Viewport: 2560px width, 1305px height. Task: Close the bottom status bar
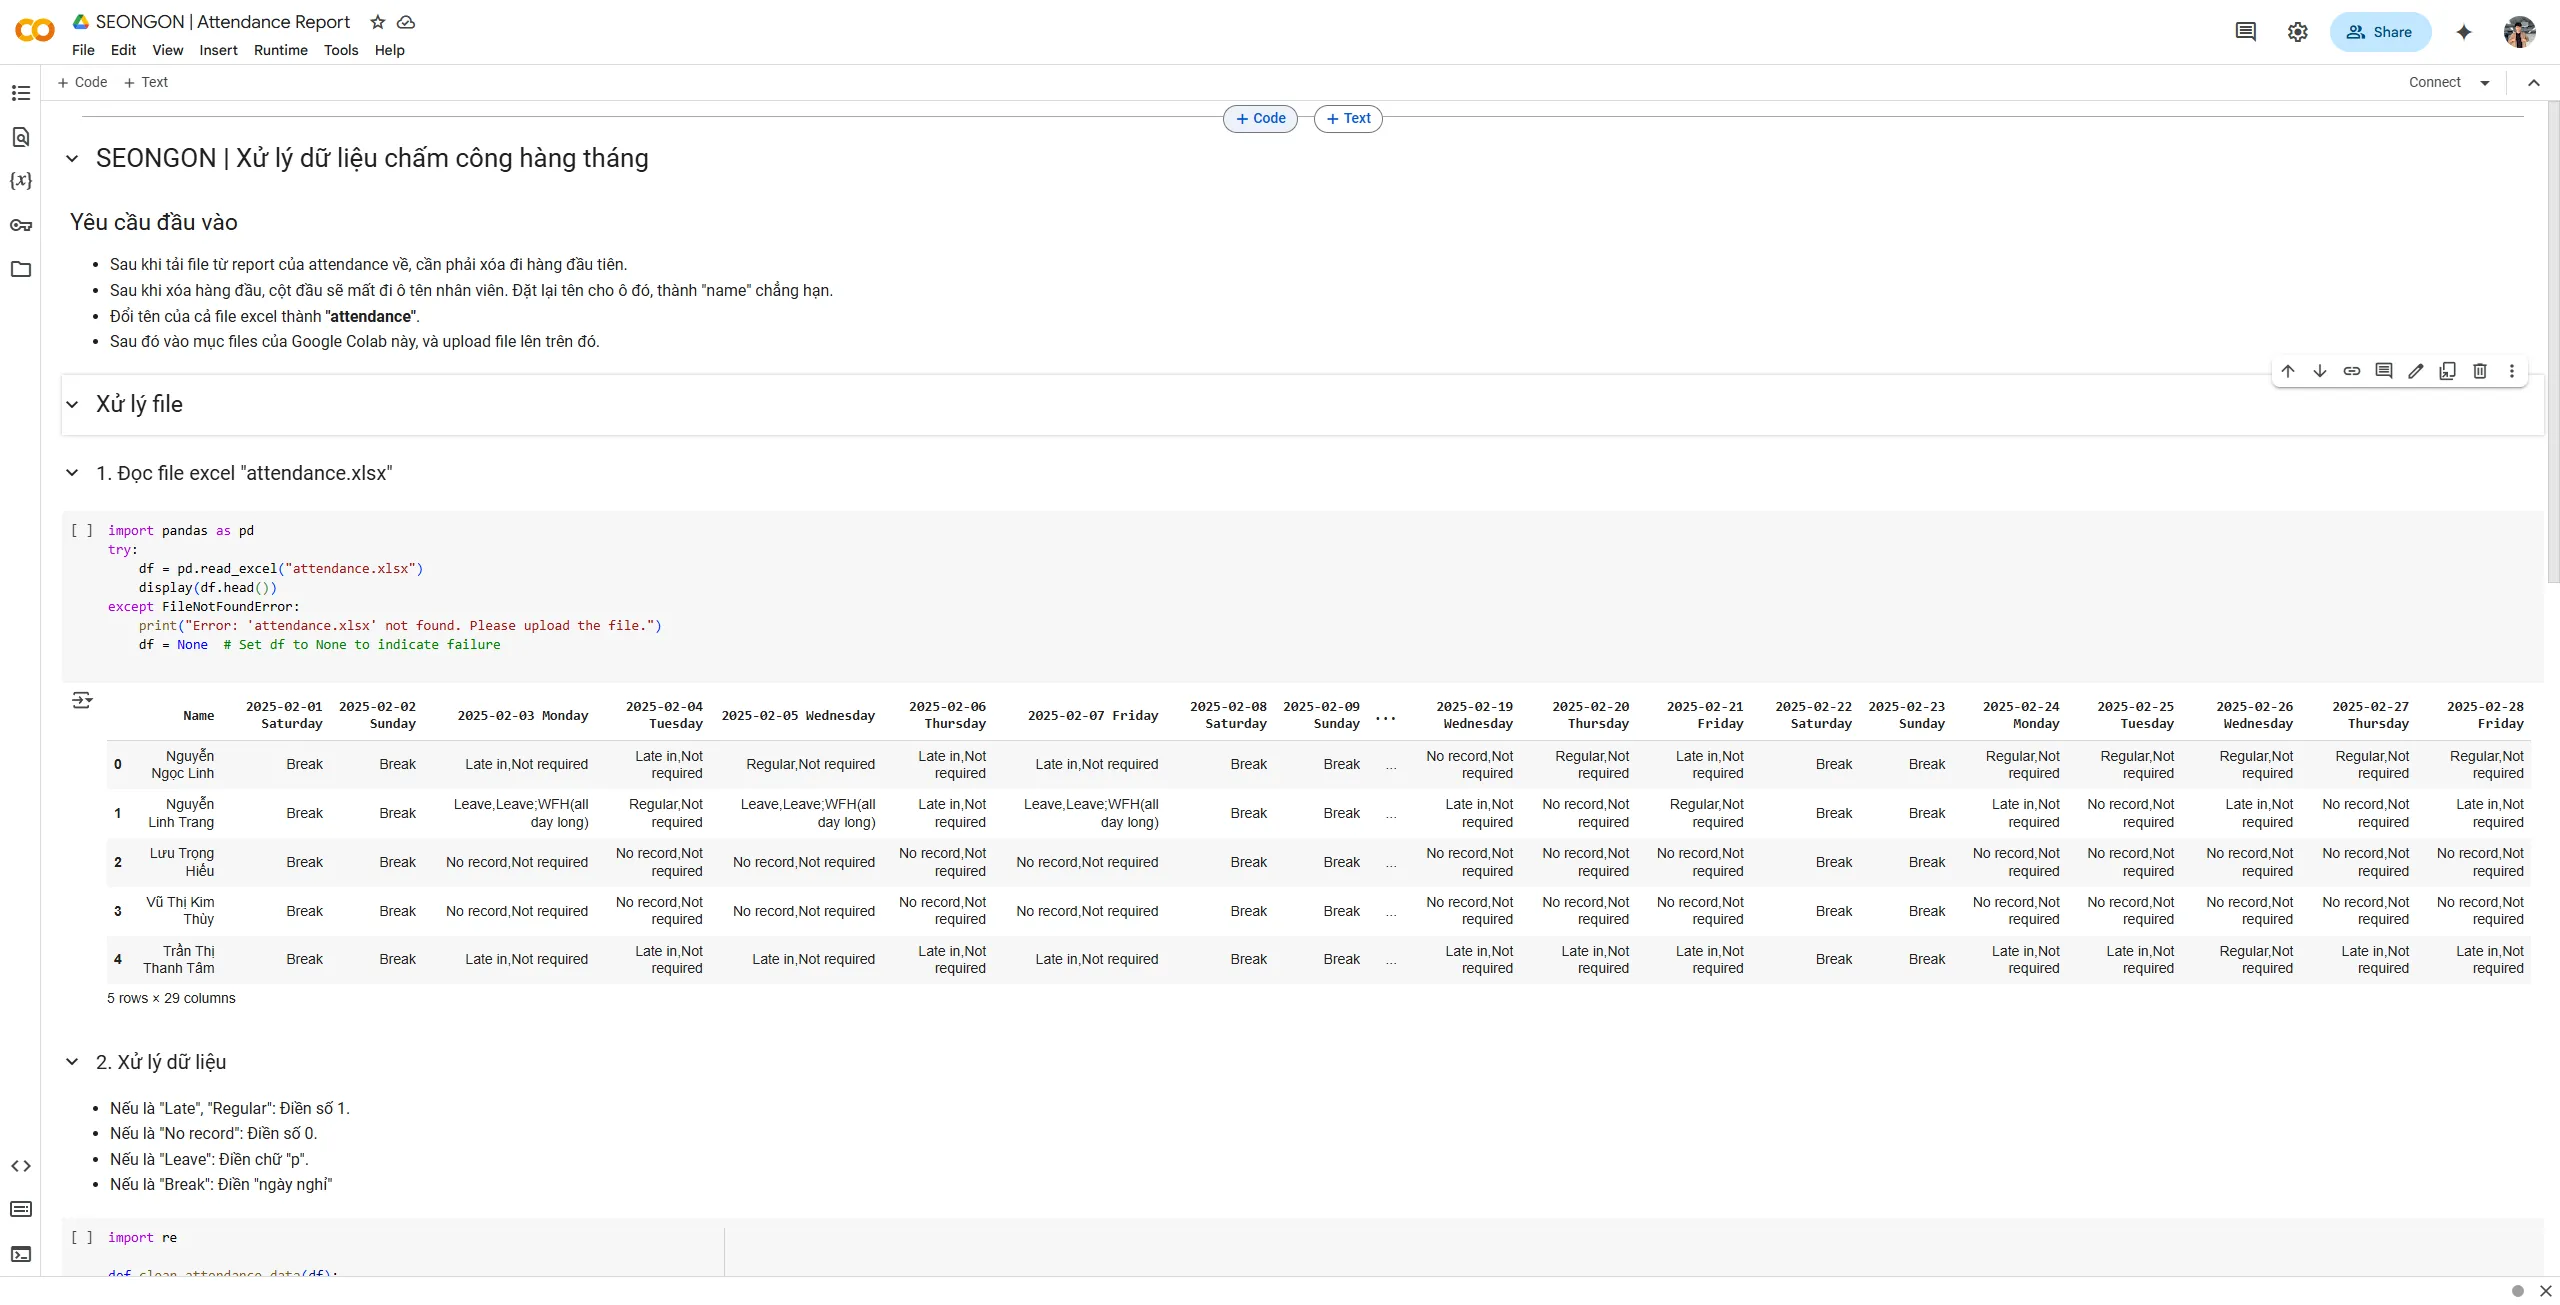[x=2546, y=1291]
